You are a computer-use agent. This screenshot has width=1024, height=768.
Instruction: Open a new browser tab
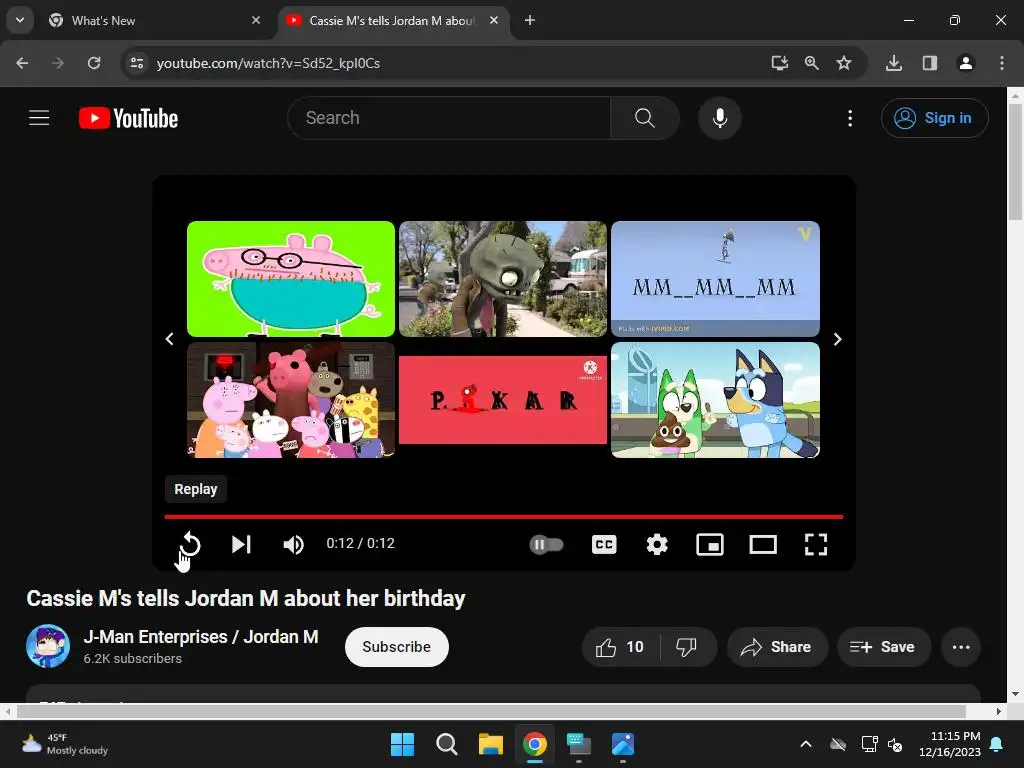[x=530, y=20]
